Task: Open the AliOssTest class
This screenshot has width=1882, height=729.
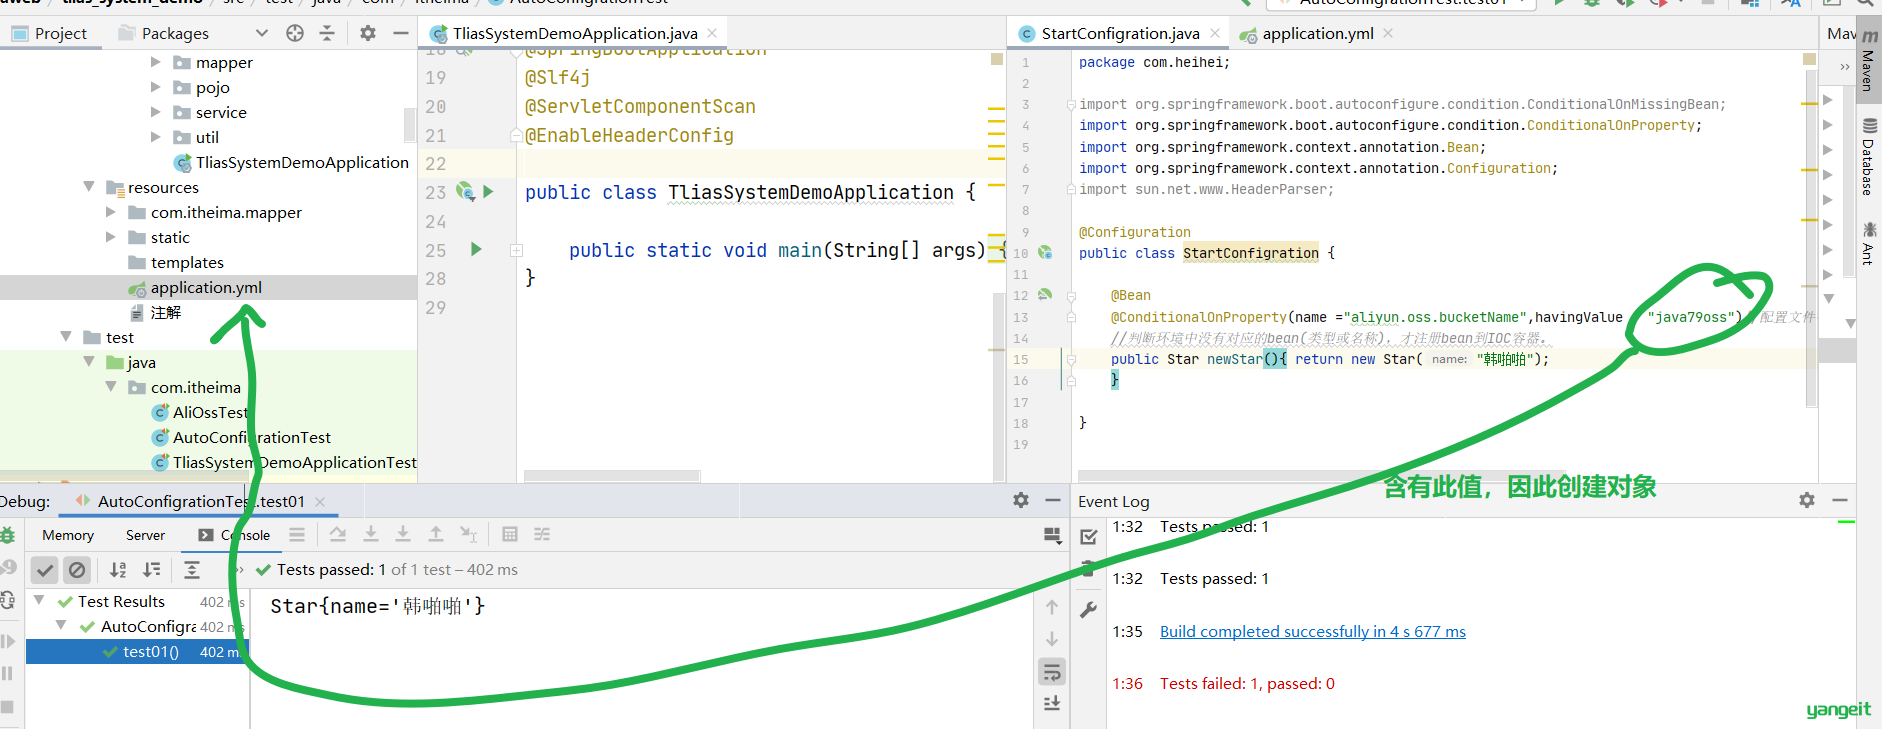Action: 199,412
